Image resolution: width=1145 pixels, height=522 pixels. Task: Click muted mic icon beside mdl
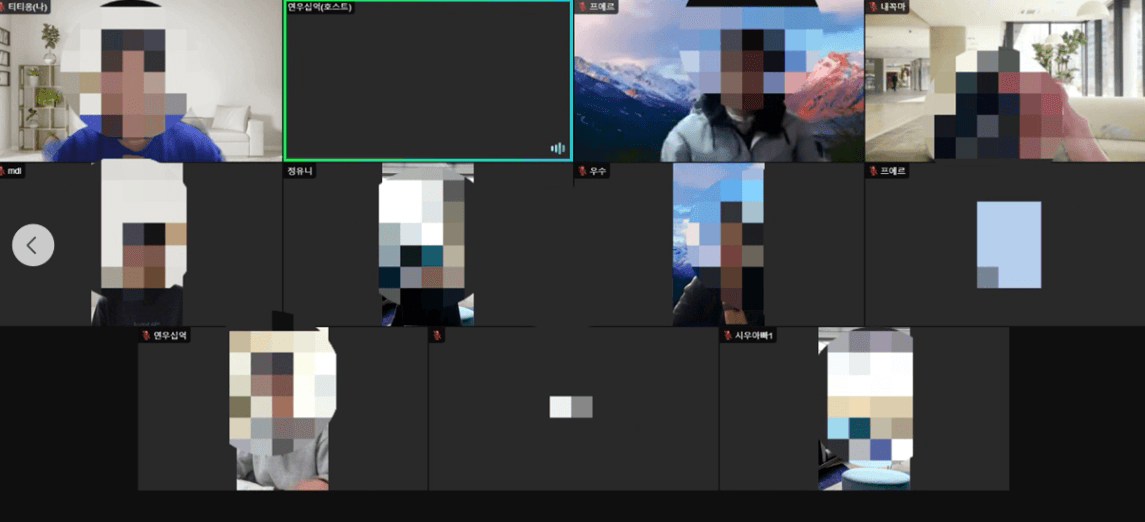[3, 171]
